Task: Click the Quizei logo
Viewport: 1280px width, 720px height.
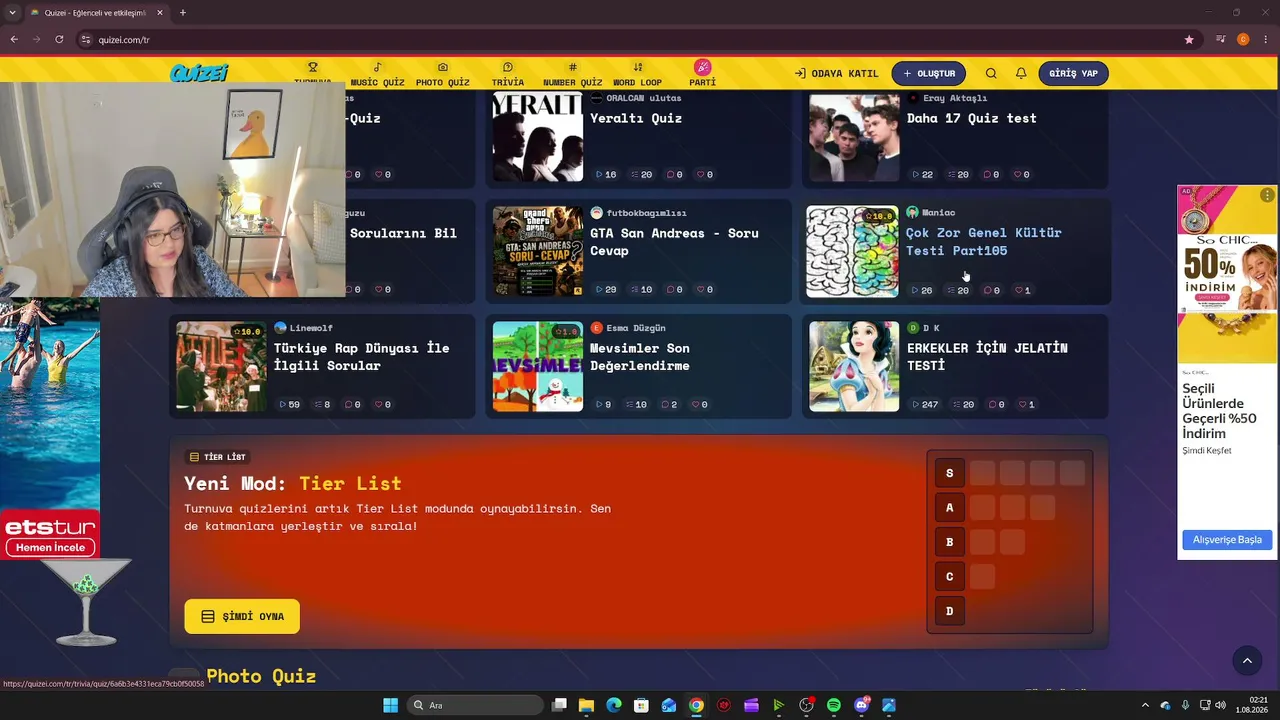Action: pyautogui.click(x=199, y=73)
